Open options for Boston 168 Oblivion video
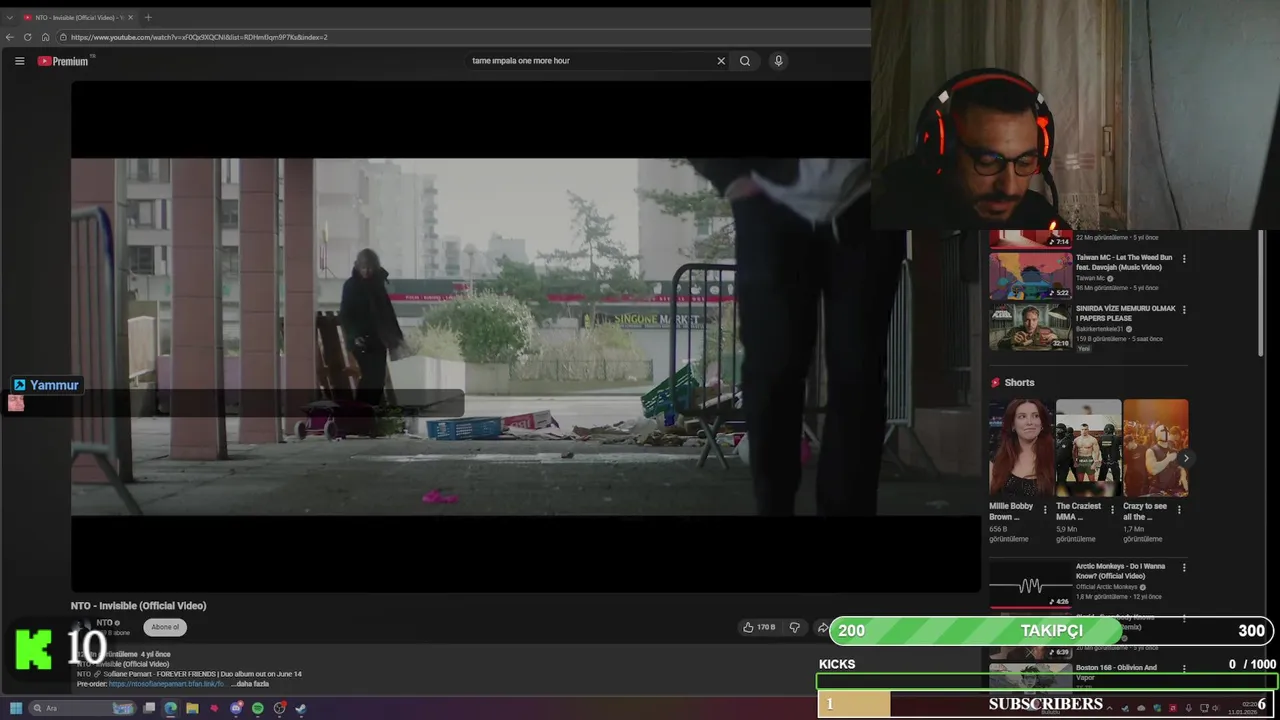This screenshot has height=720, width=1280. 1184,668
